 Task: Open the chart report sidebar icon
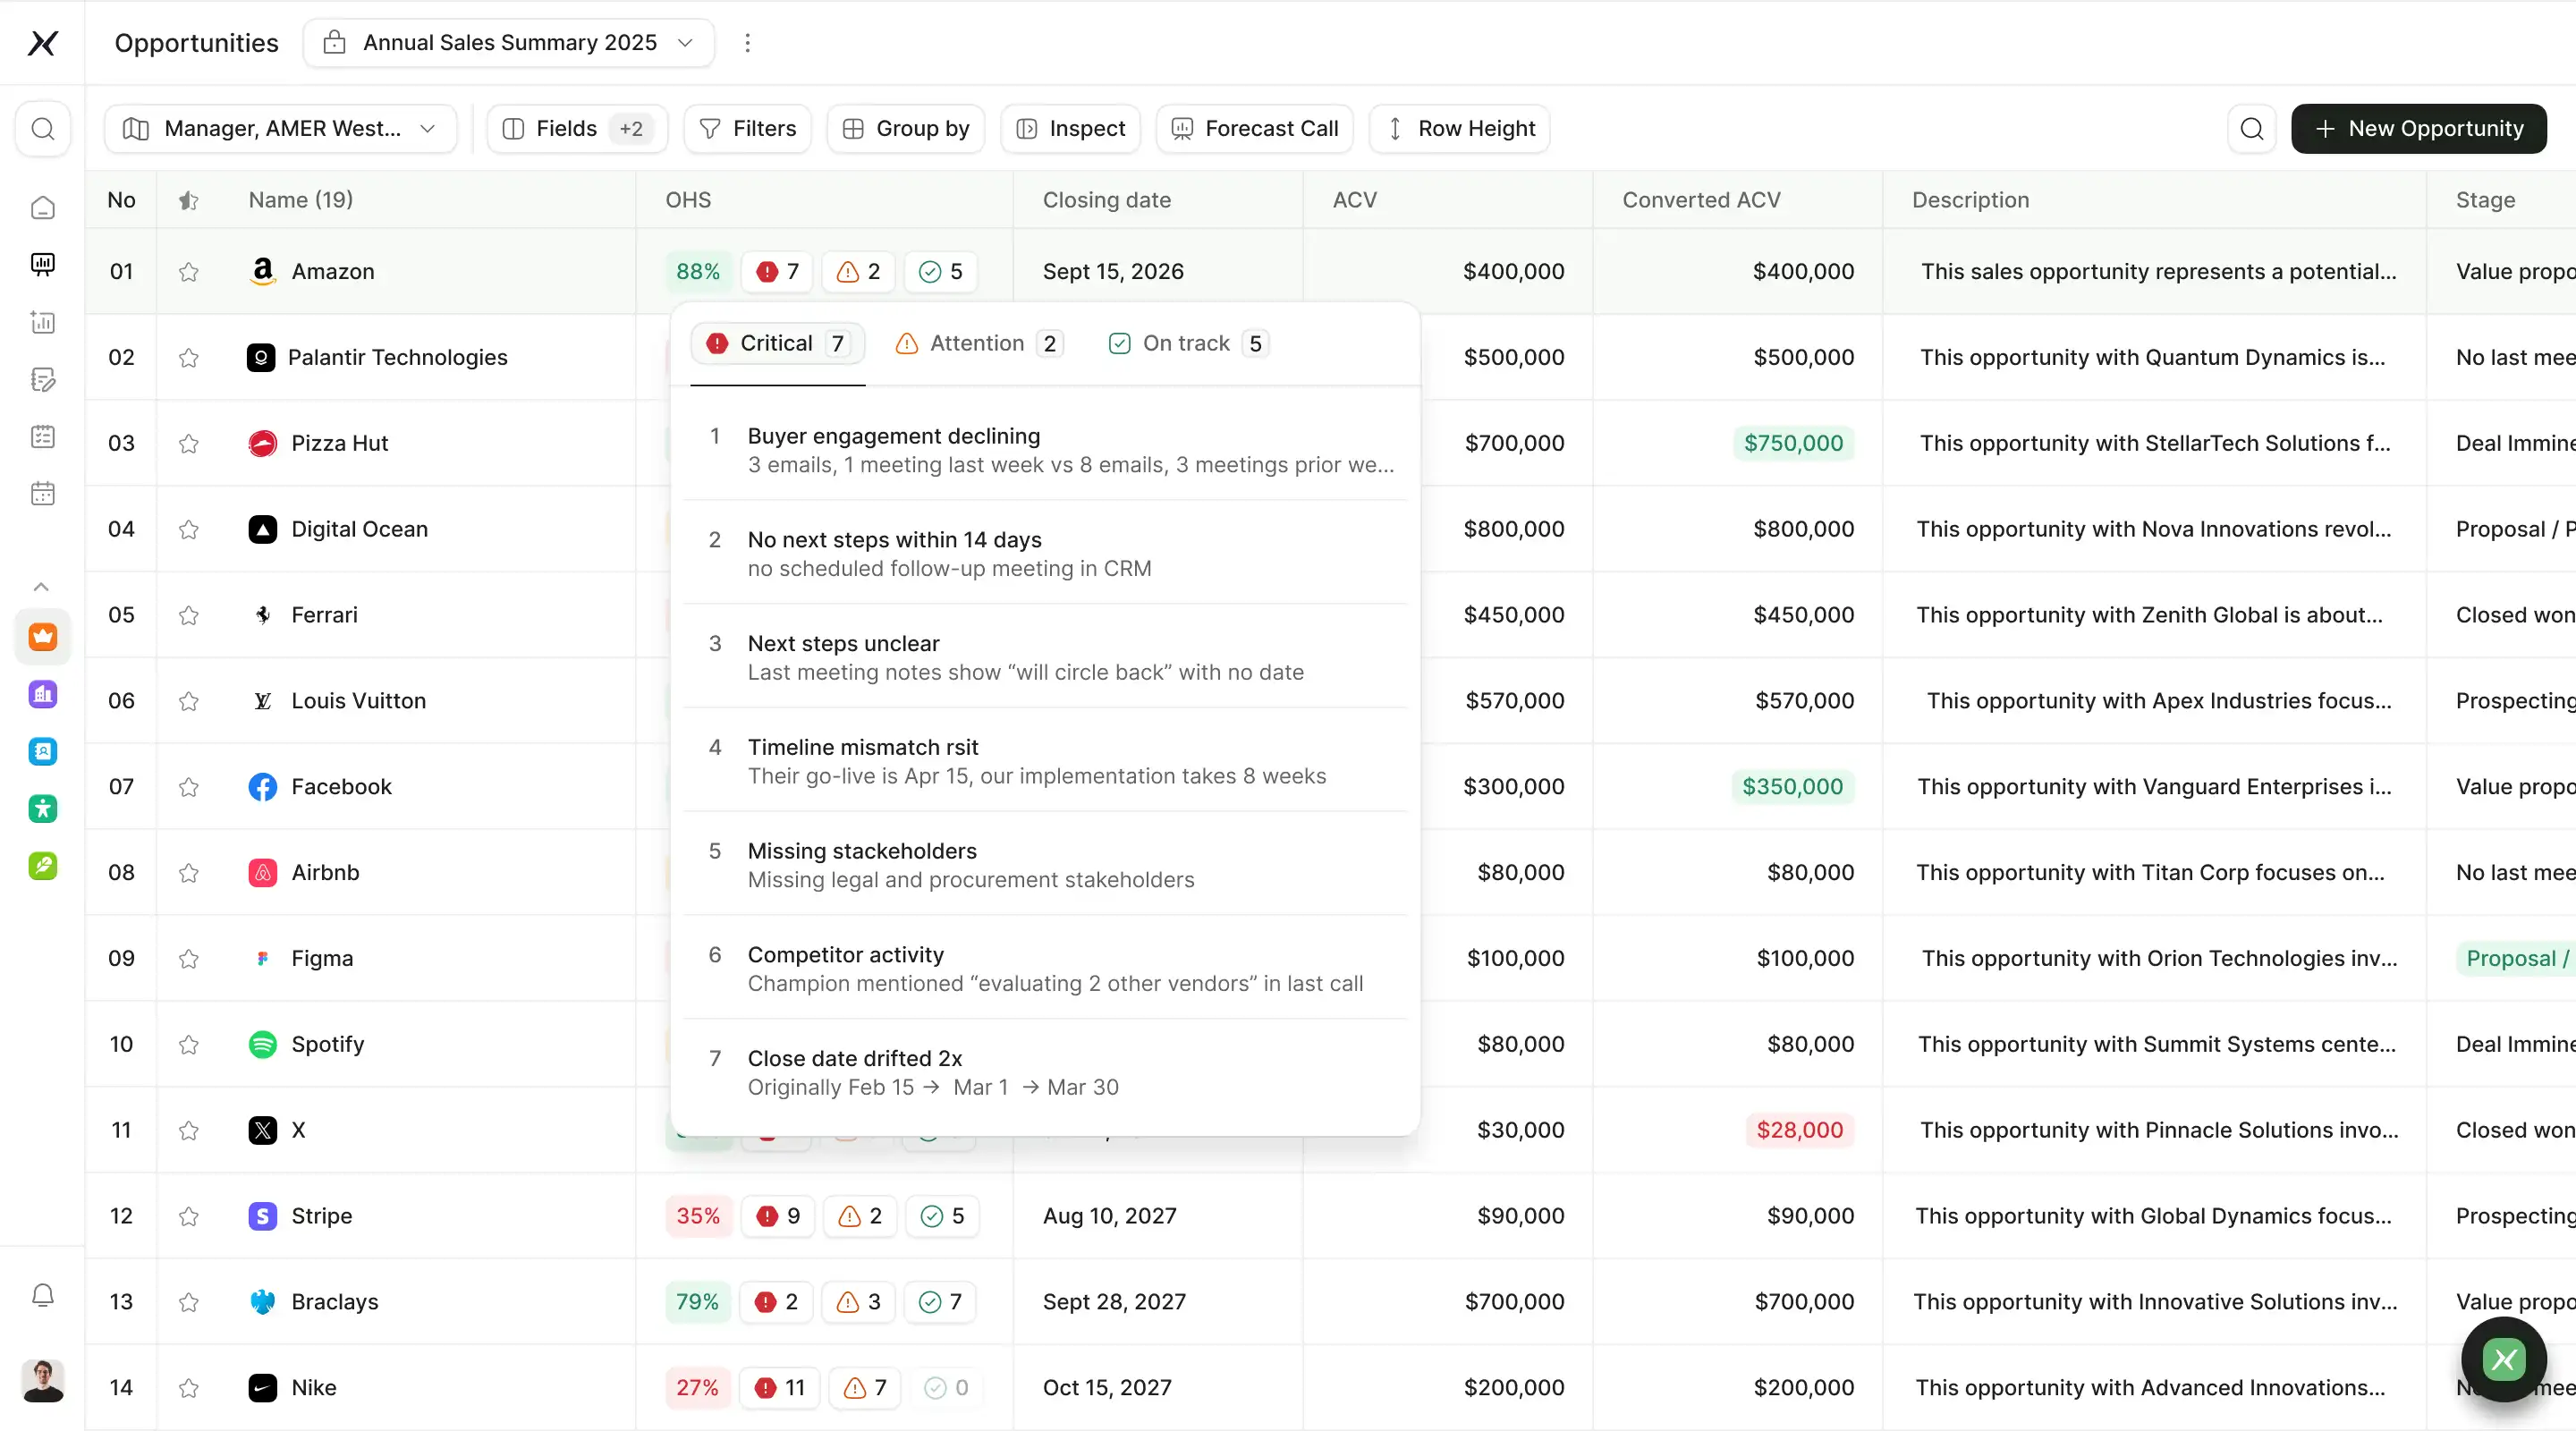tap(43, 322)
